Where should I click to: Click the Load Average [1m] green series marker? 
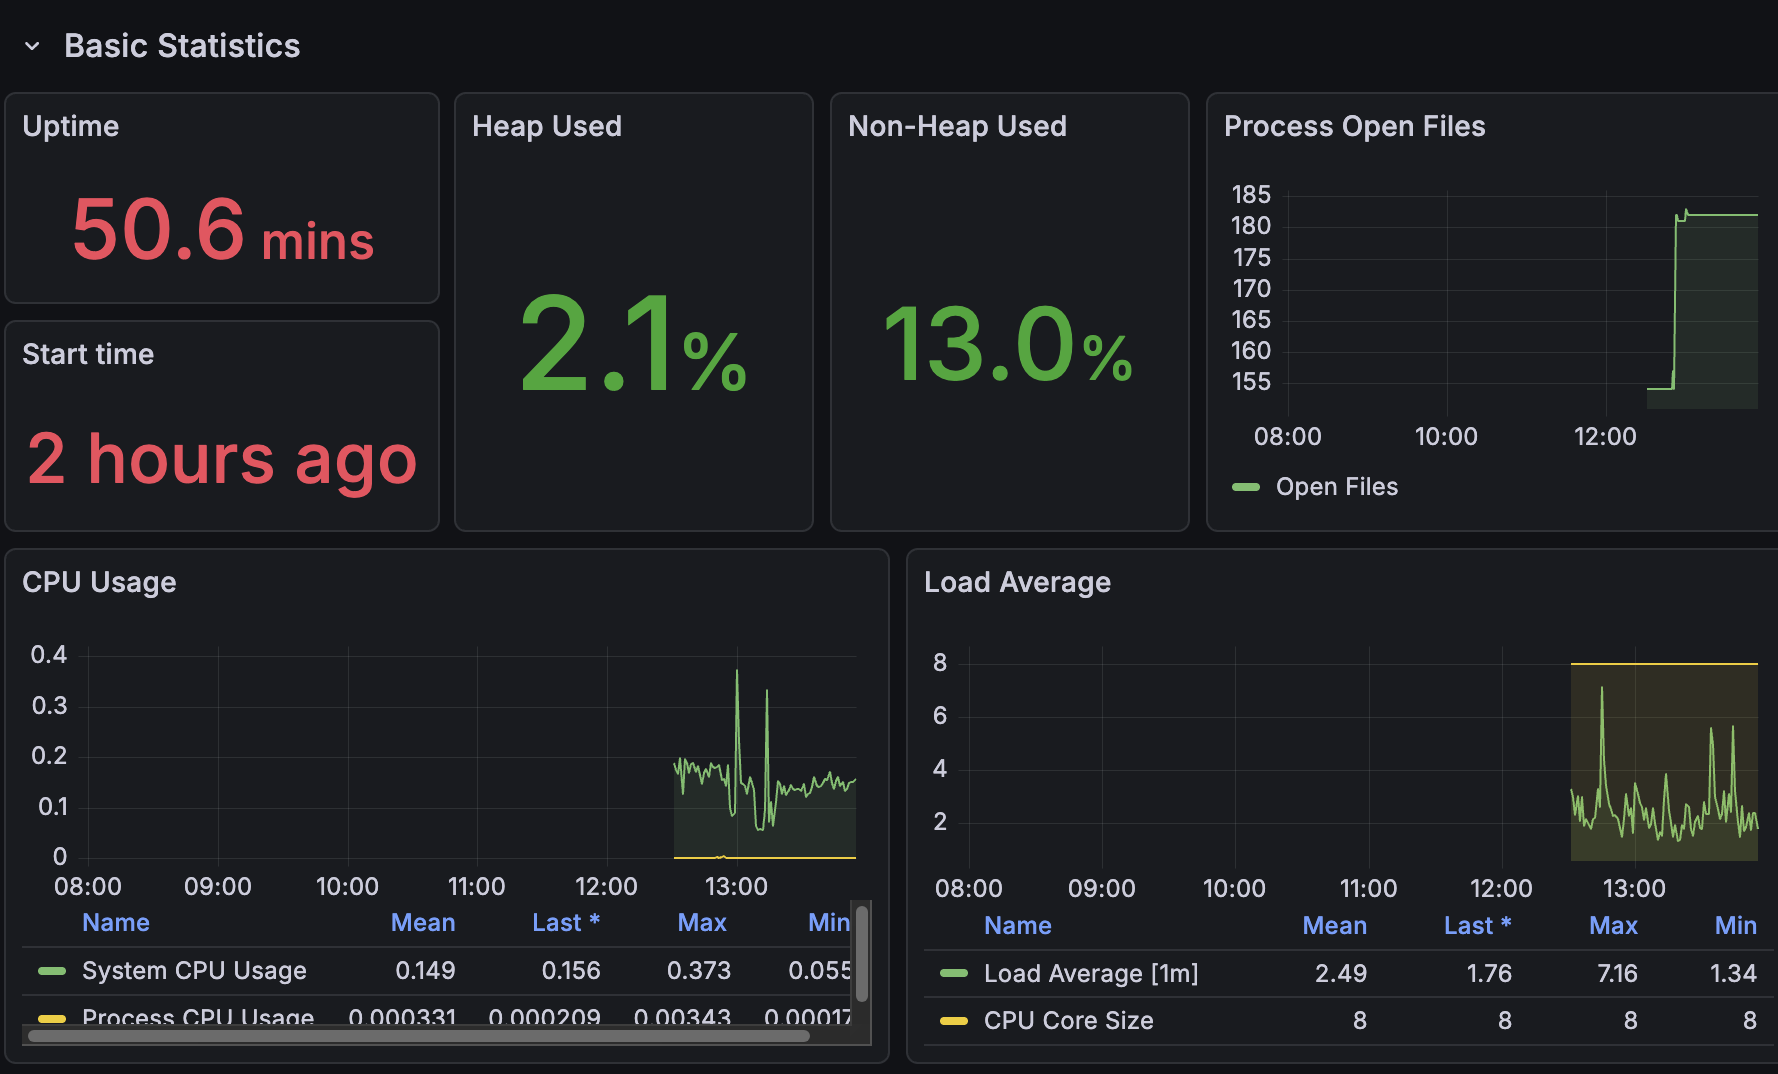click(954, 974)
